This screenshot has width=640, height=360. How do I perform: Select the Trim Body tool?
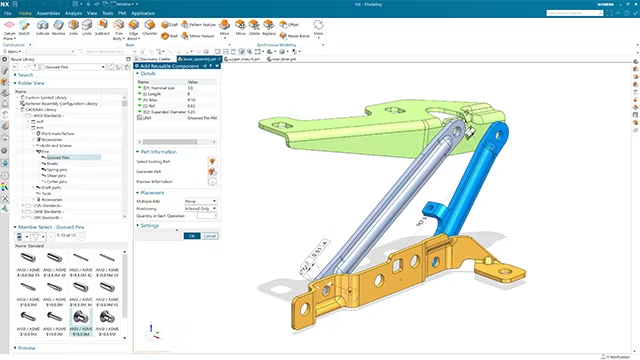coord(118,29)
